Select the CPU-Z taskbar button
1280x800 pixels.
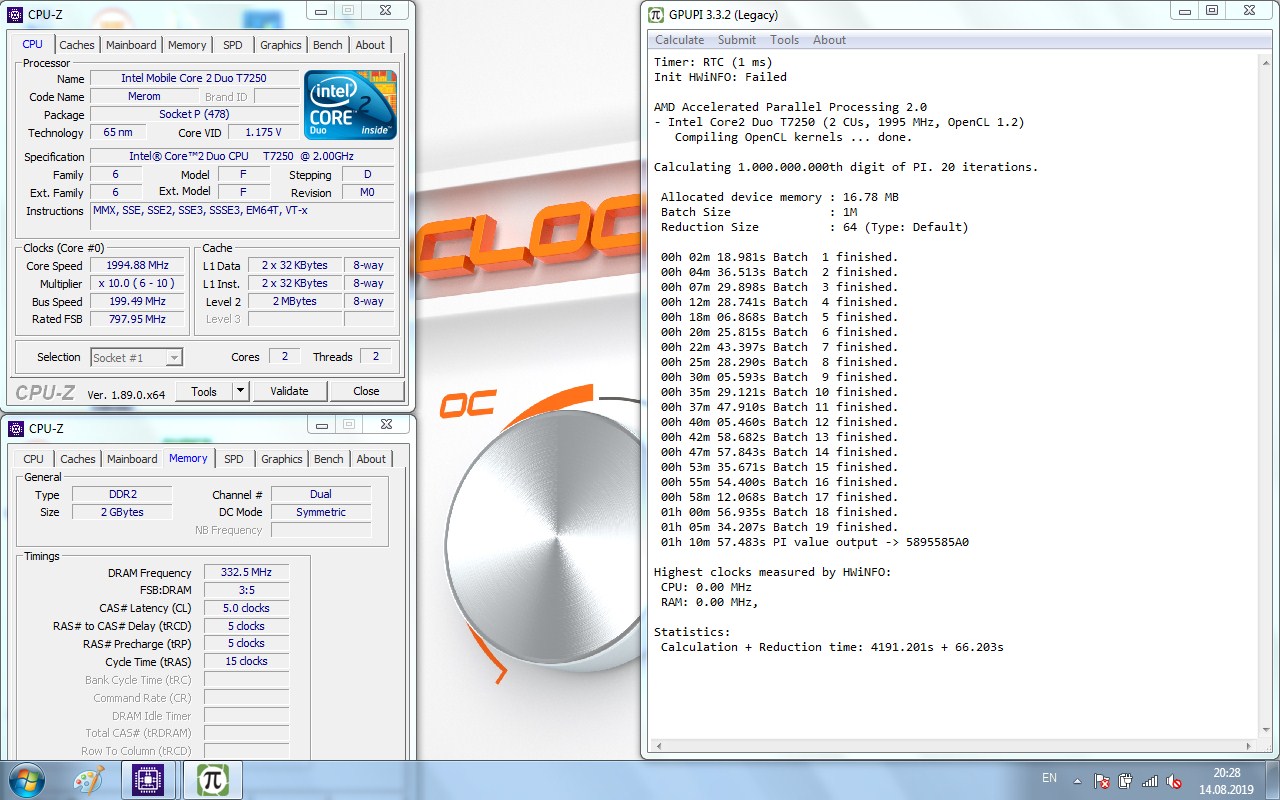[149, 780]
